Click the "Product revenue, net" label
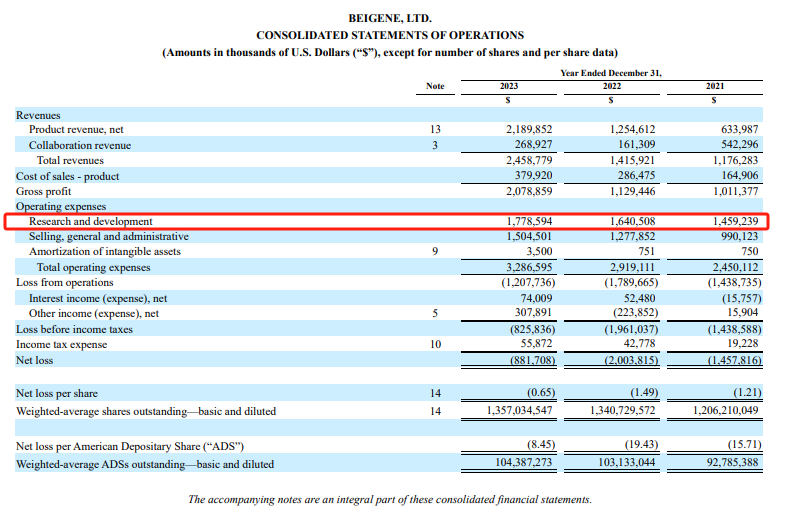This screenshot has height=511, width=789. pos(76,129)
